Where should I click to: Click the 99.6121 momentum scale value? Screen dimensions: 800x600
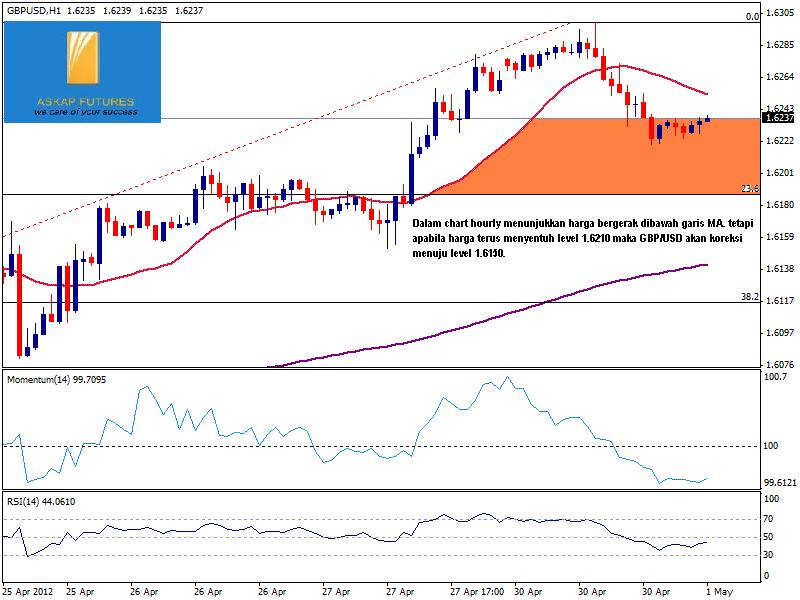click(780, 482)
